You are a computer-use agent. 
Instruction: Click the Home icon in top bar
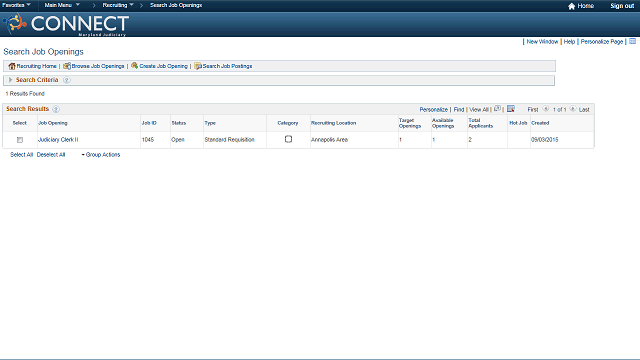point(571,6)
